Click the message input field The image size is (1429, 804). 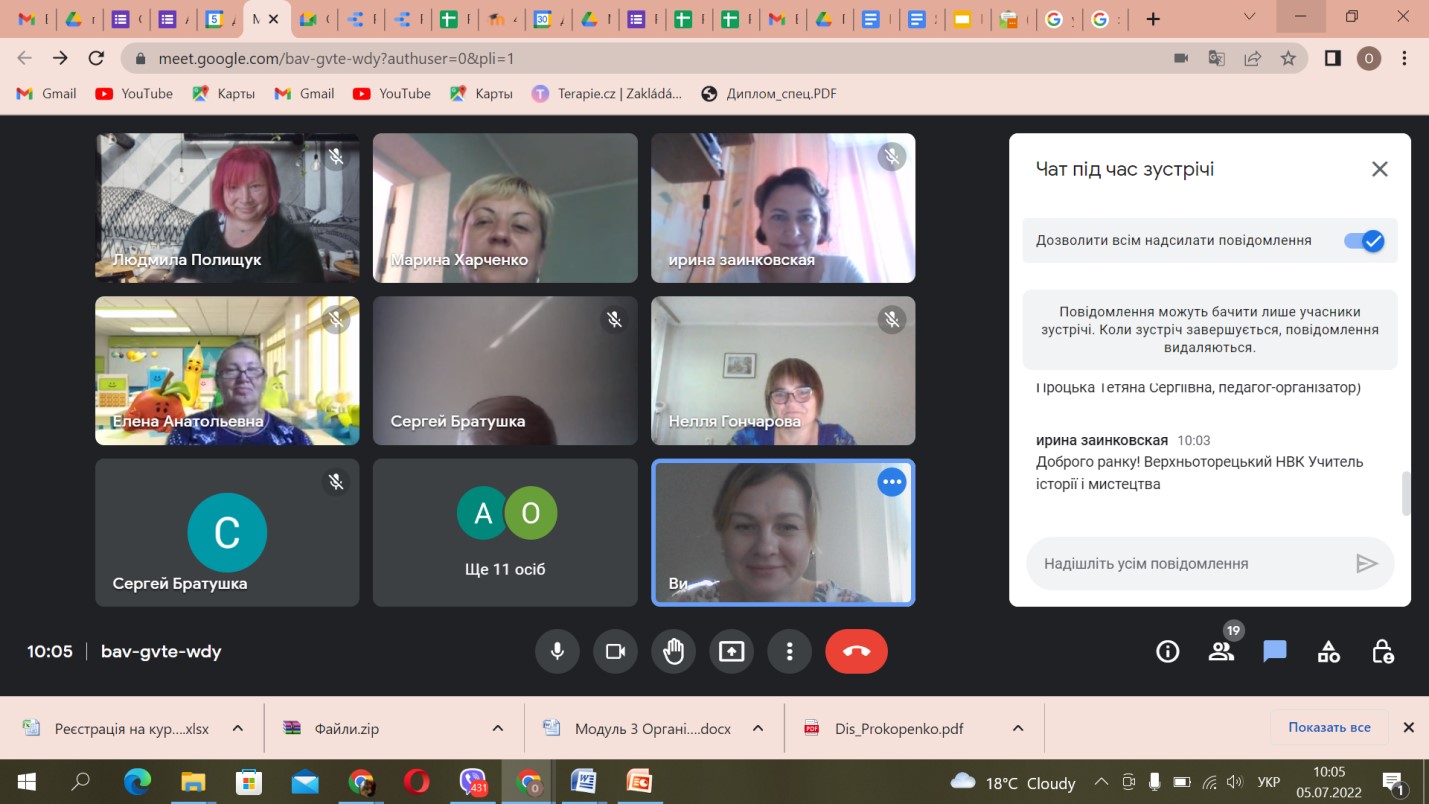1190,564
